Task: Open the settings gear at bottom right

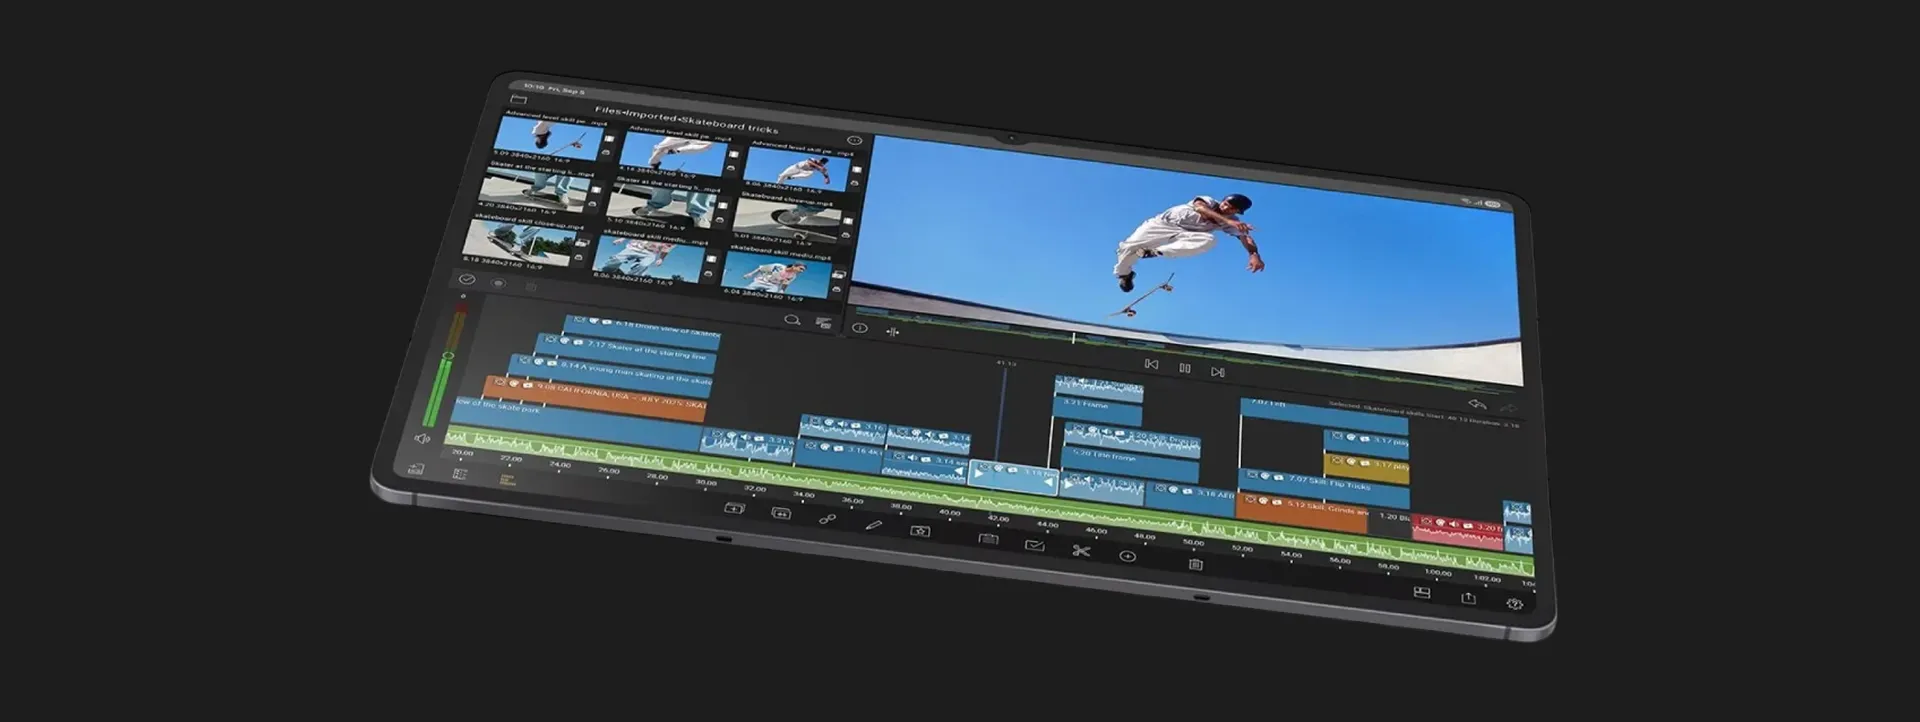Action: [x=1515, y=604]
